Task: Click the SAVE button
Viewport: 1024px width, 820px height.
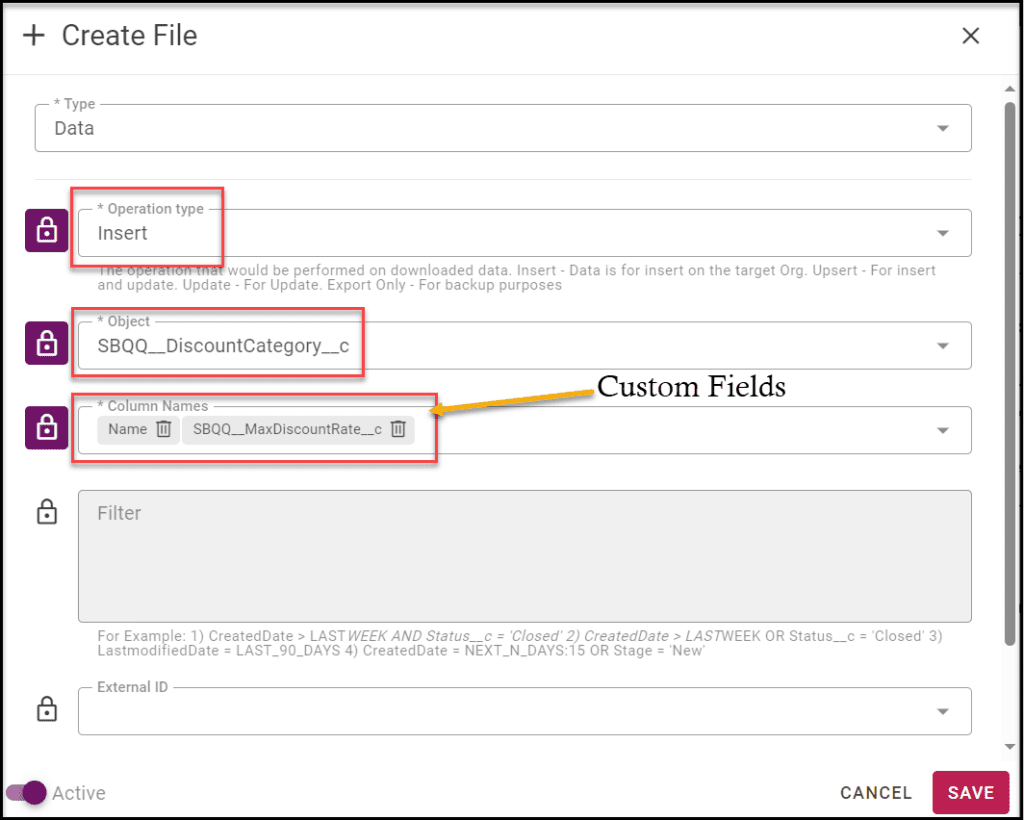Action: coord(970,793)
